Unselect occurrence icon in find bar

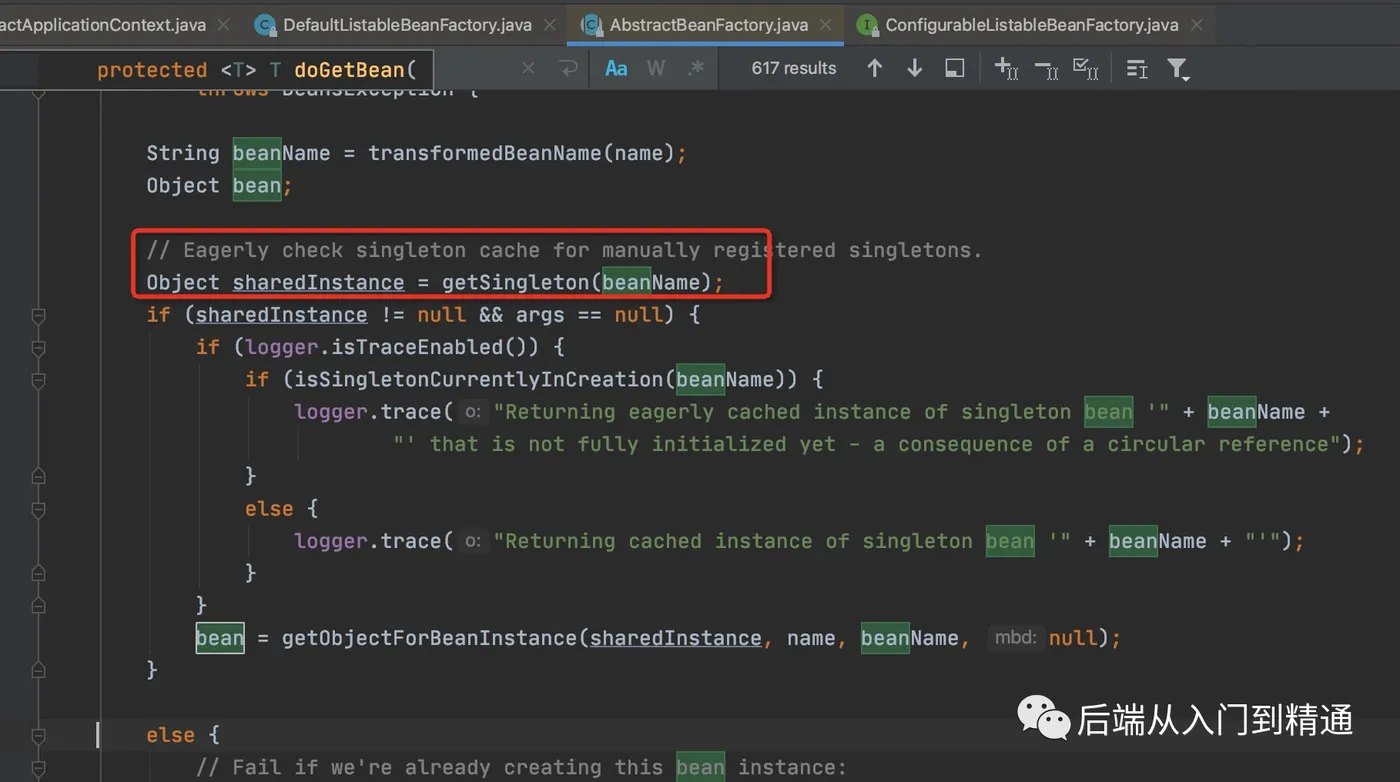coord(1046,68)
